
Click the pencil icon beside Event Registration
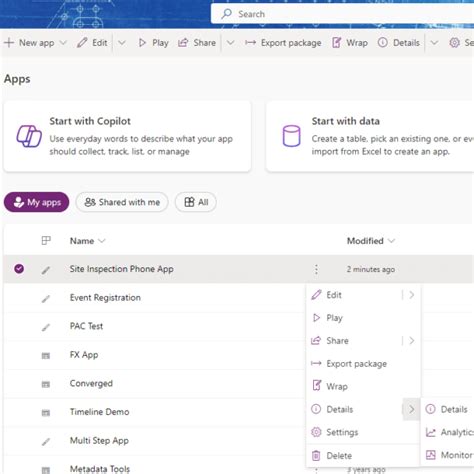point(46,298)
